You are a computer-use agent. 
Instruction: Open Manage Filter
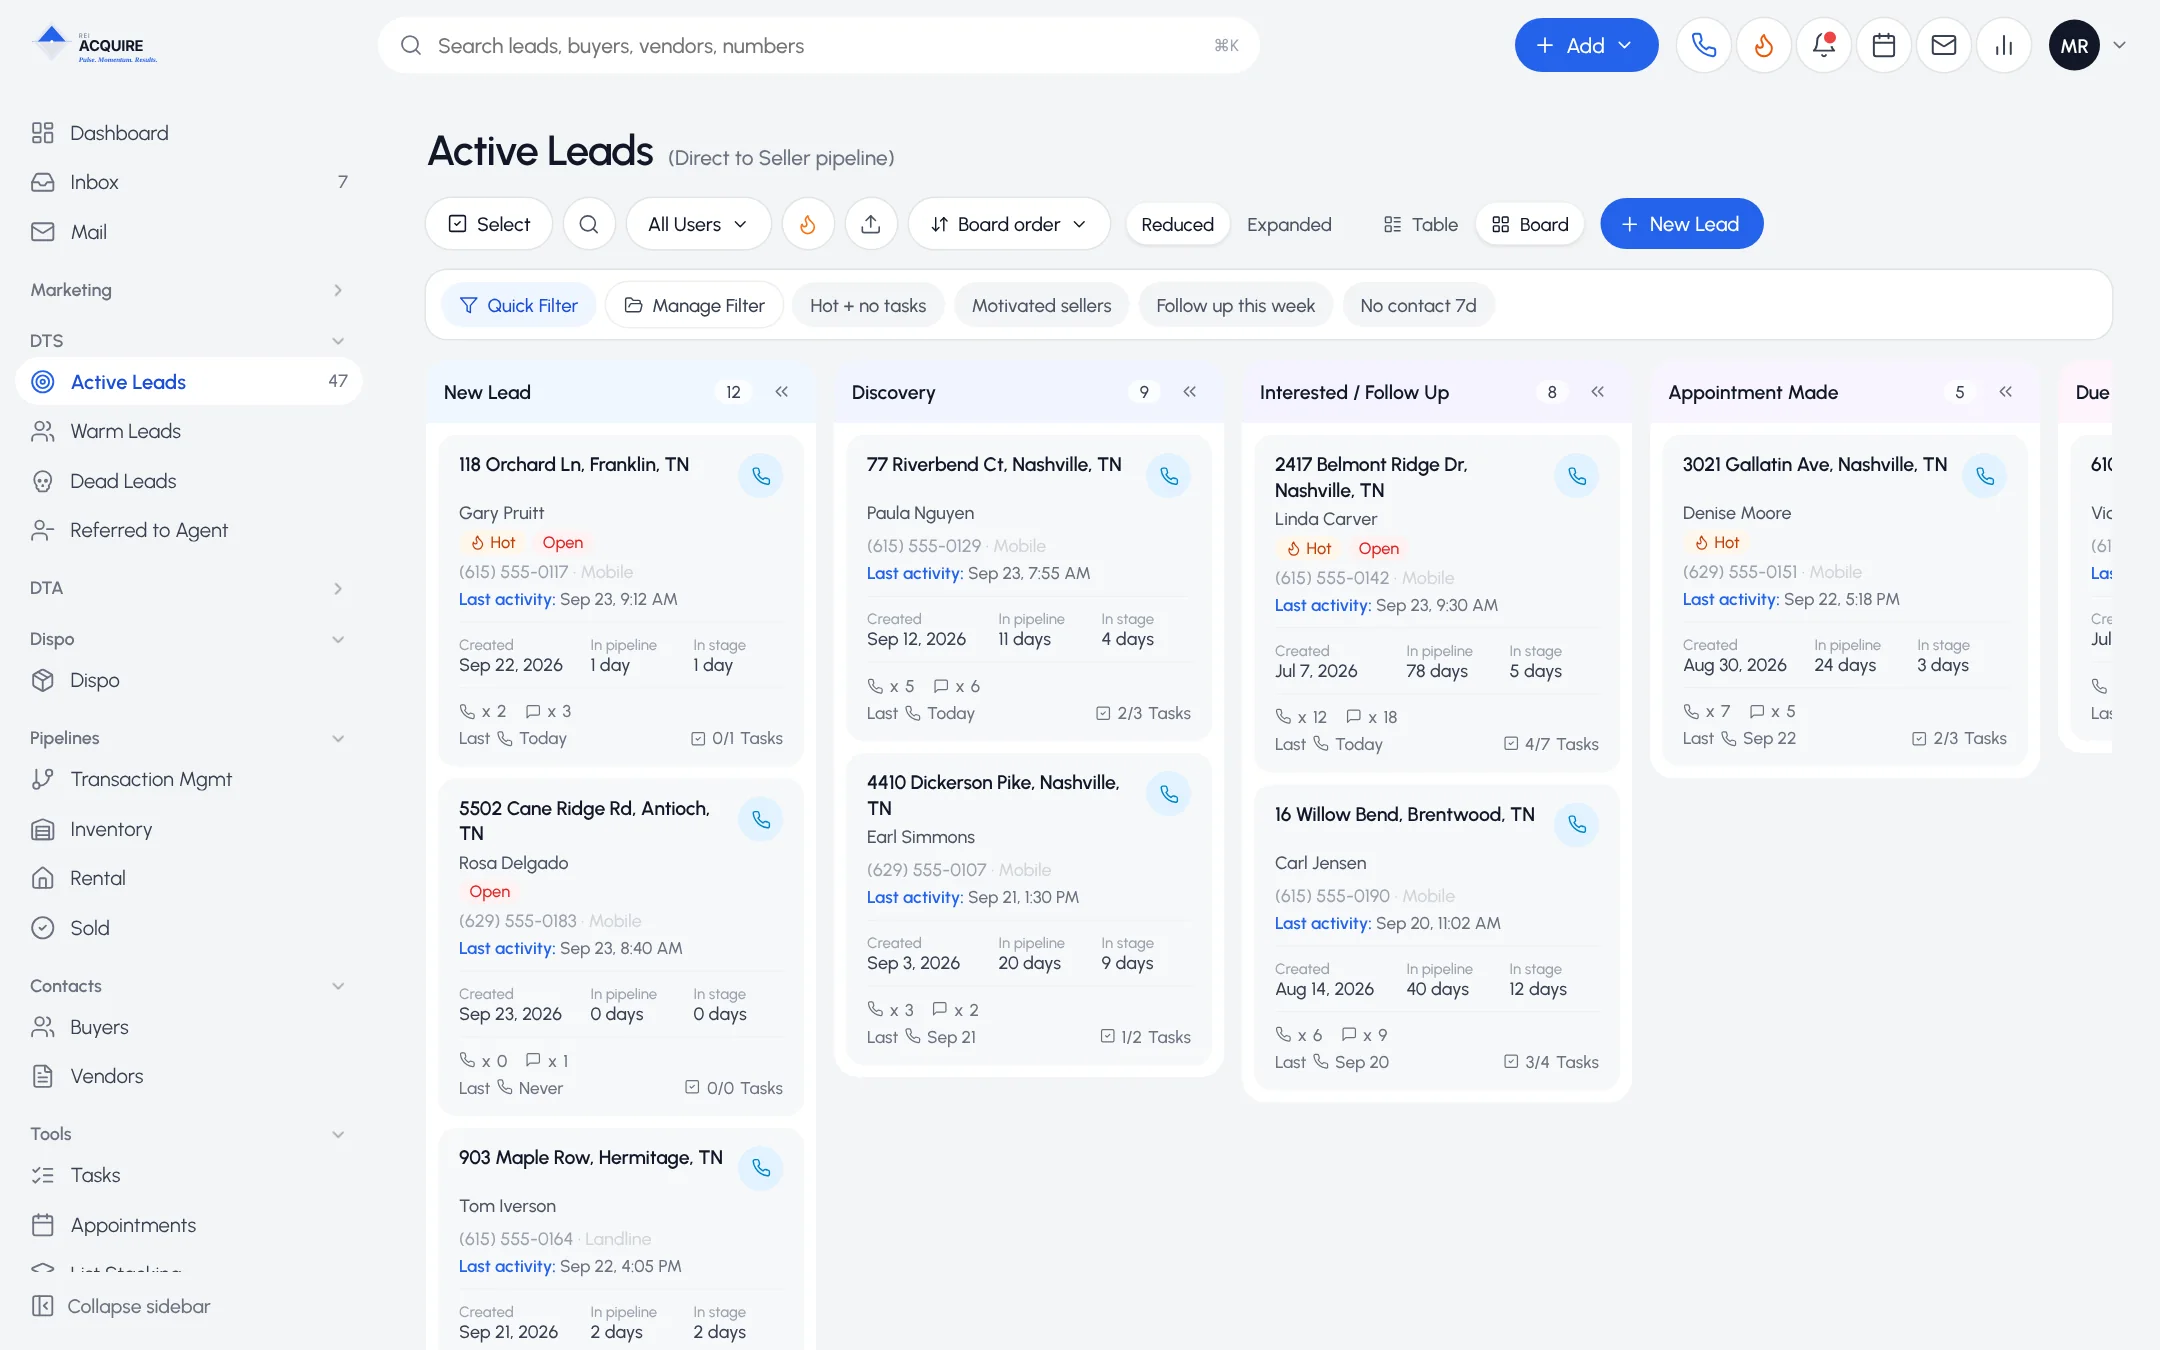tap(694, 305)
